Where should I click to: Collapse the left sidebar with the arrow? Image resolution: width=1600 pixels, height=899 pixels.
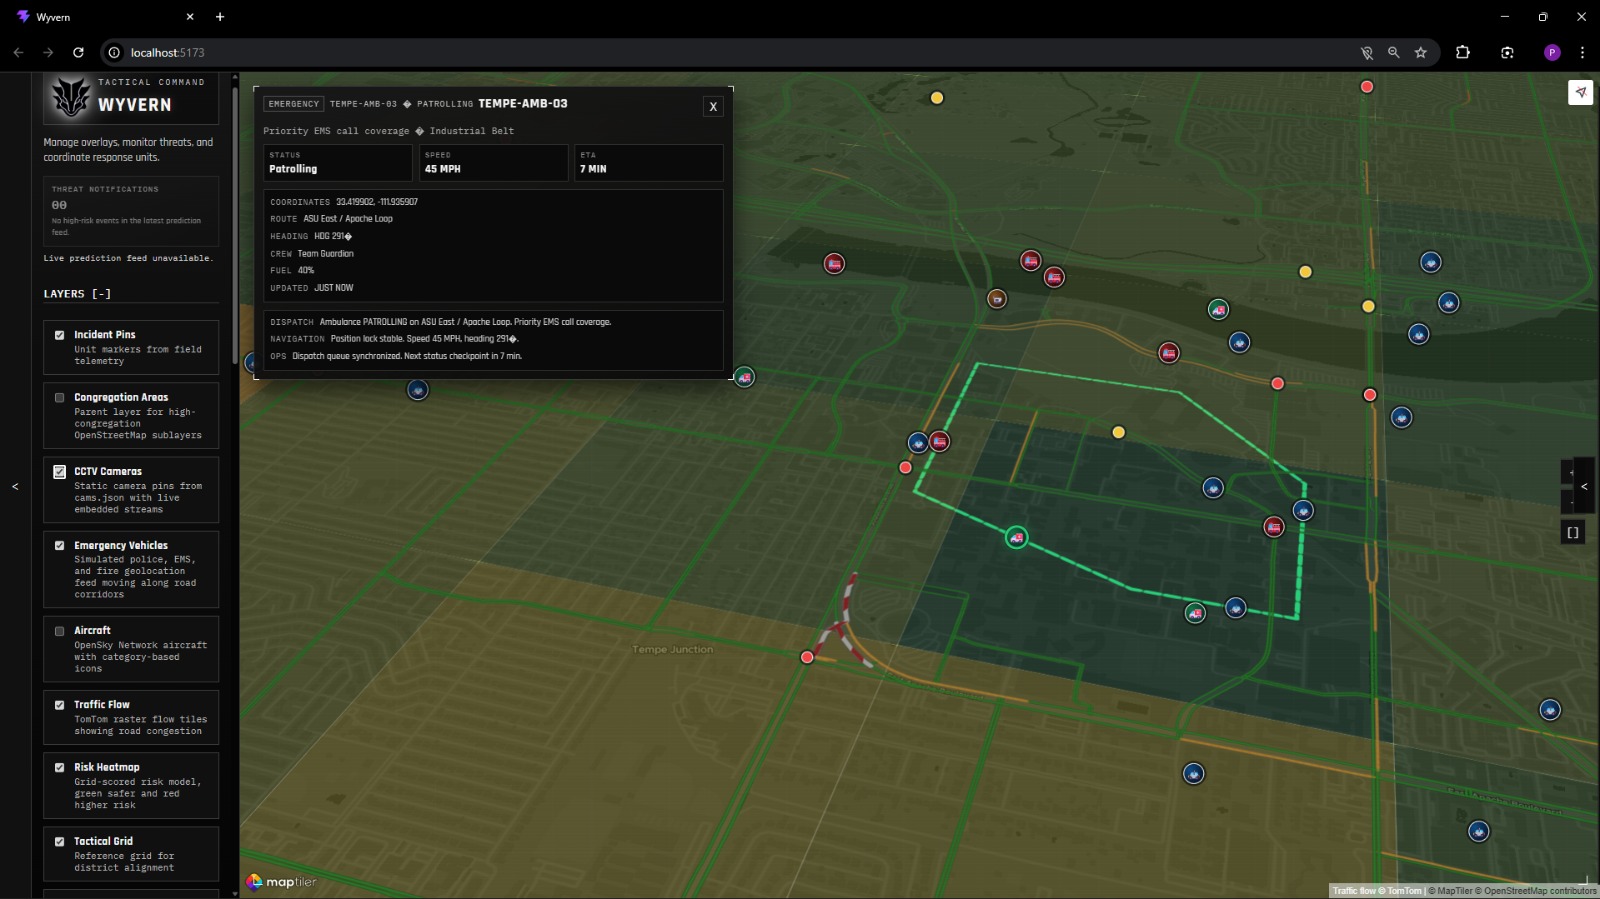tap(15, 486)
